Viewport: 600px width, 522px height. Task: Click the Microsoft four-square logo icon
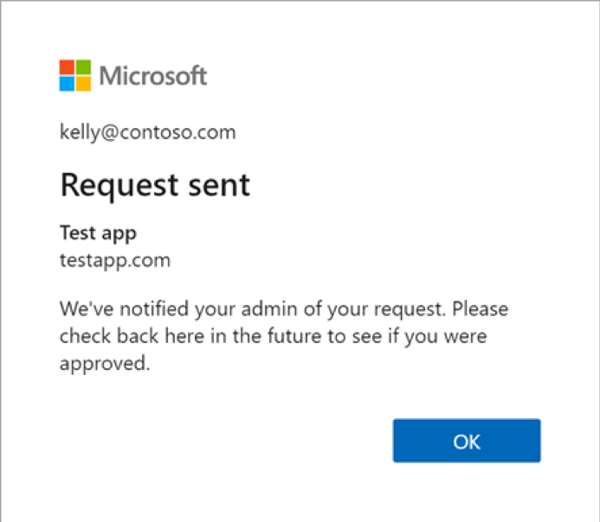click(x=75, y=75)
